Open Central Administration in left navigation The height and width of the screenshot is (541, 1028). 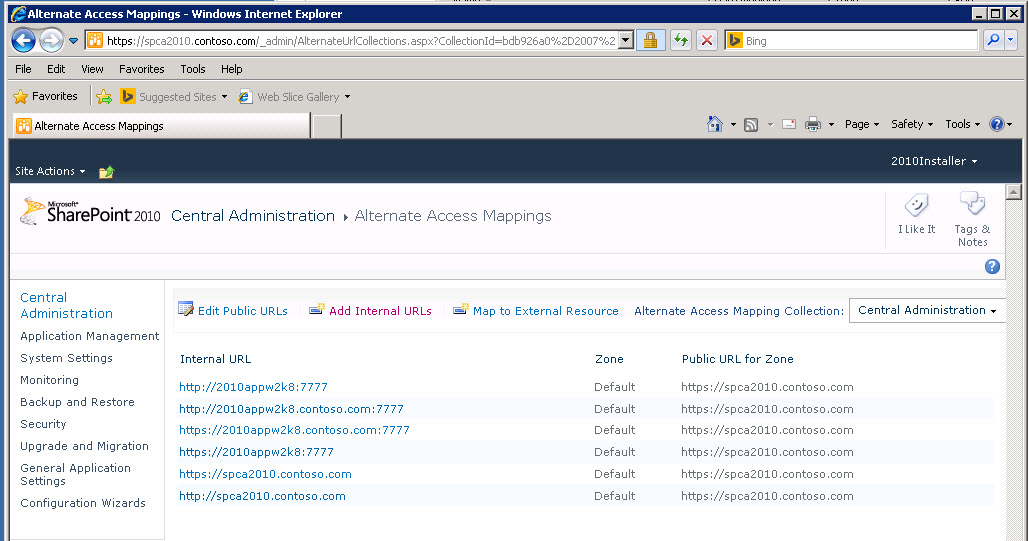point(66,306)
